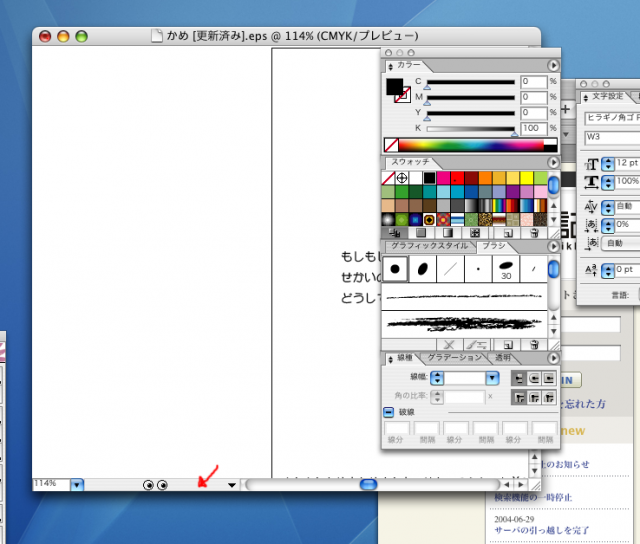
Task: Click the None color box in Color panel
Action: pos(392,145)
